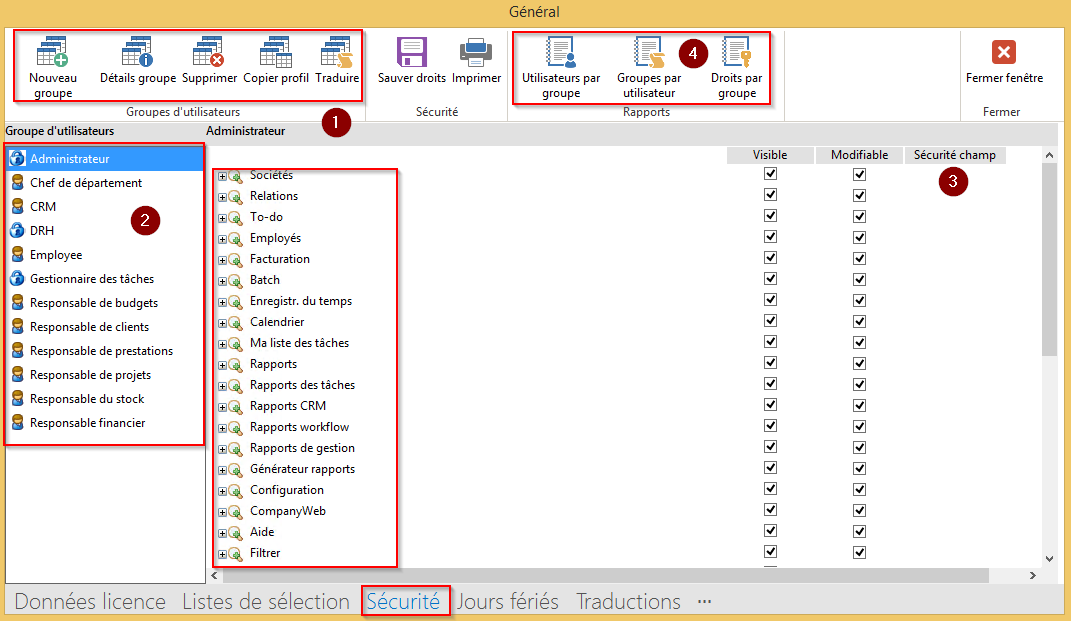Screen dimensions: 1071x621
Task: Click the Supprimer group icon
Action: (x=209, y=53)
